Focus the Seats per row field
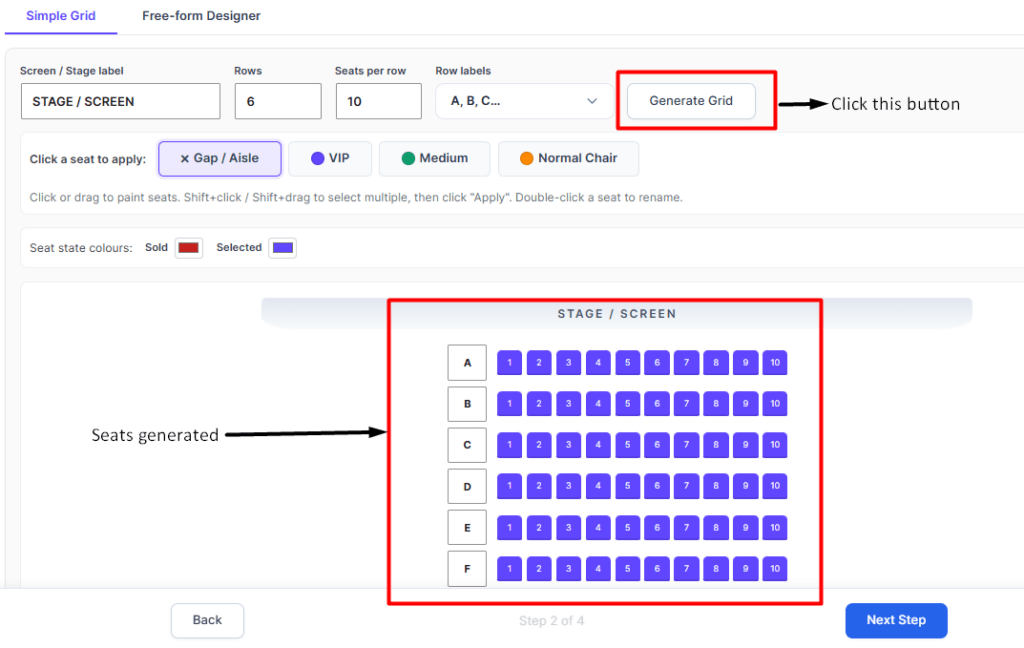Image resolution: width=1024 pixels, height=648 pixels. (x=379, y=101)
